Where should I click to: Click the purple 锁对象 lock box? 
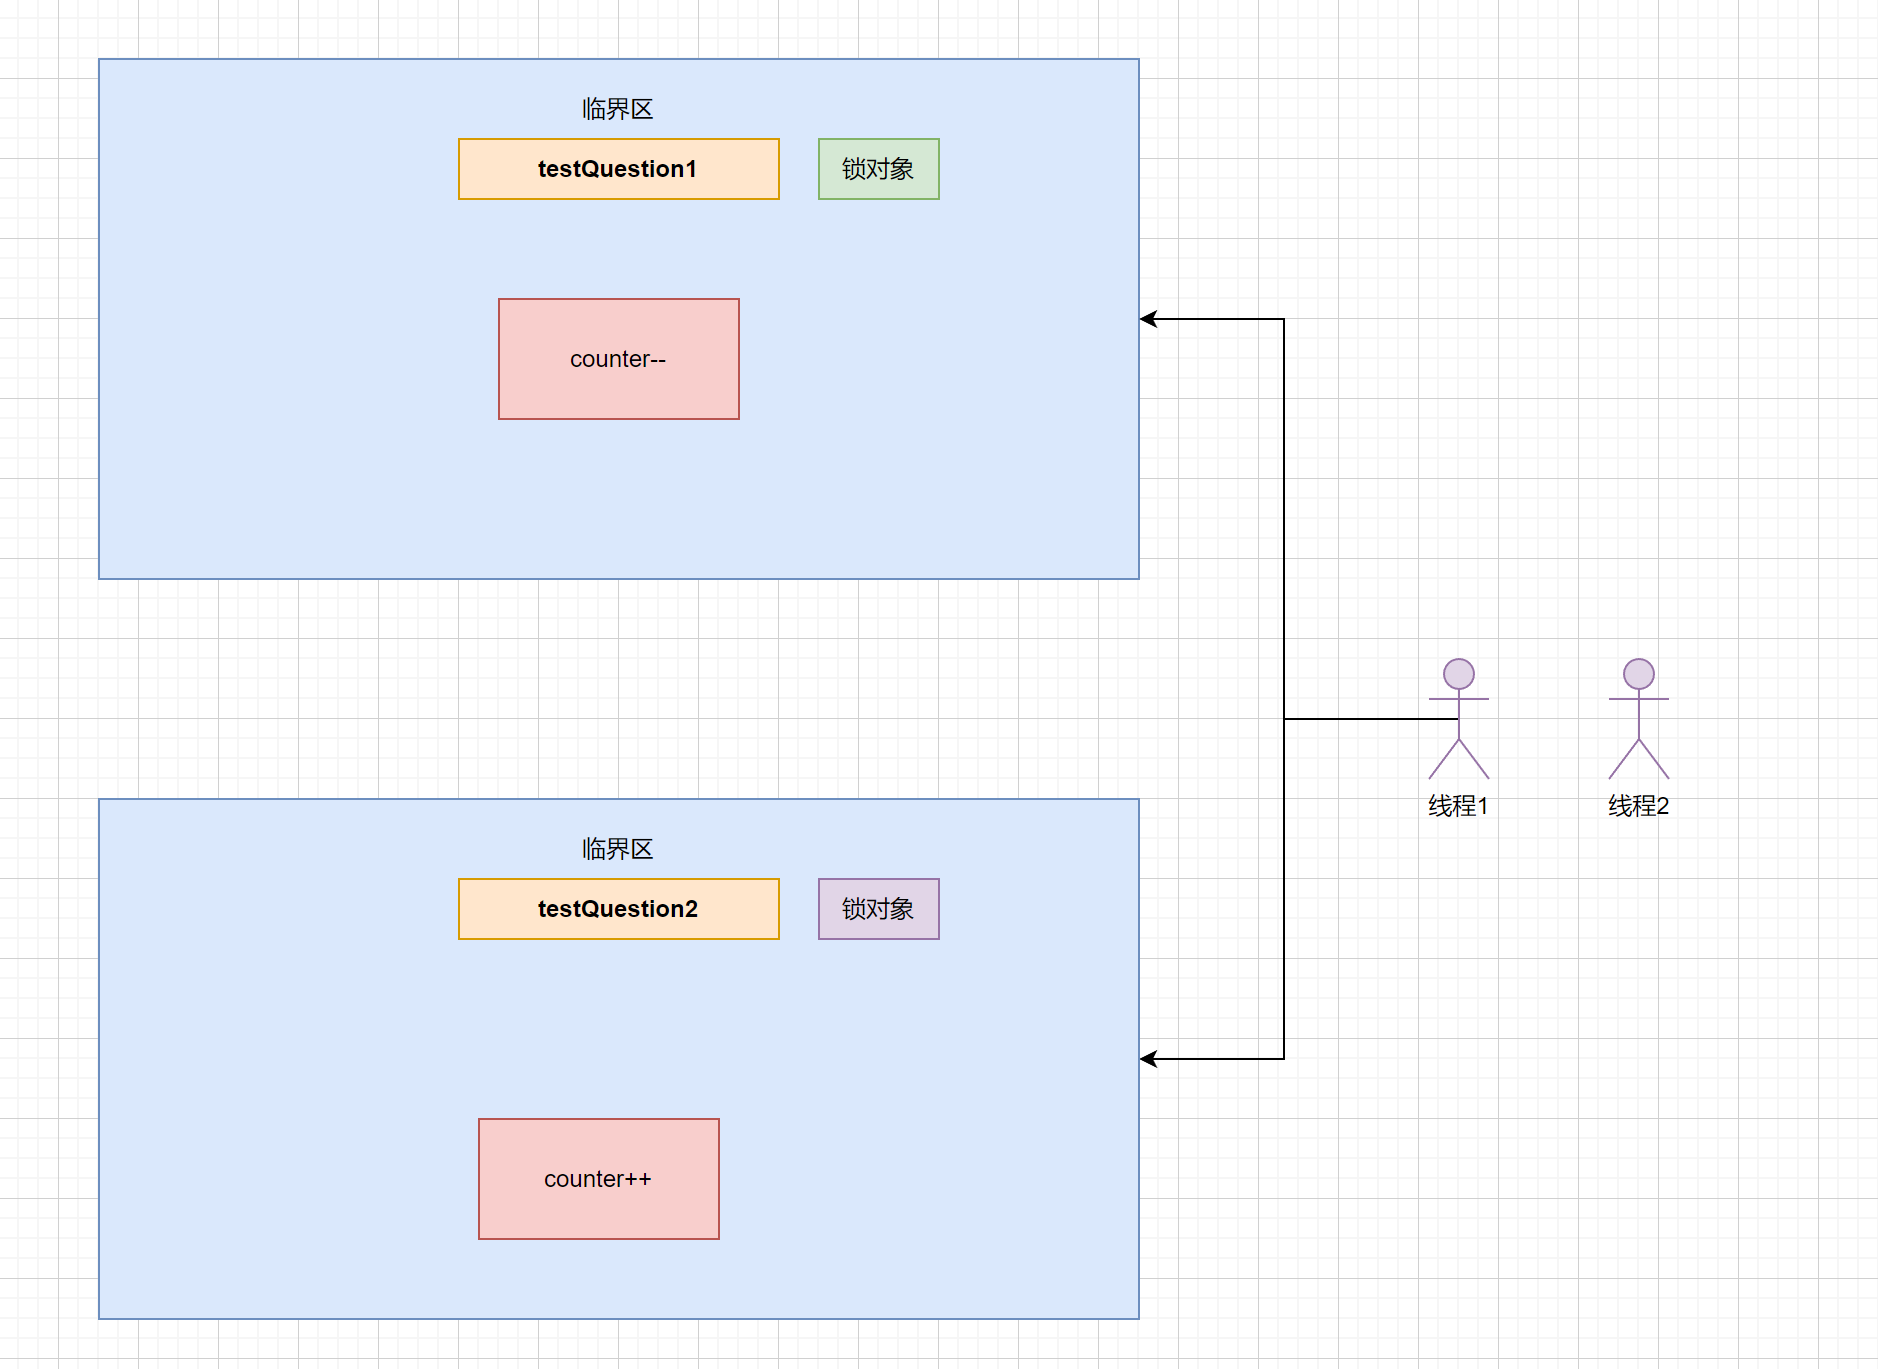(878, 909)
